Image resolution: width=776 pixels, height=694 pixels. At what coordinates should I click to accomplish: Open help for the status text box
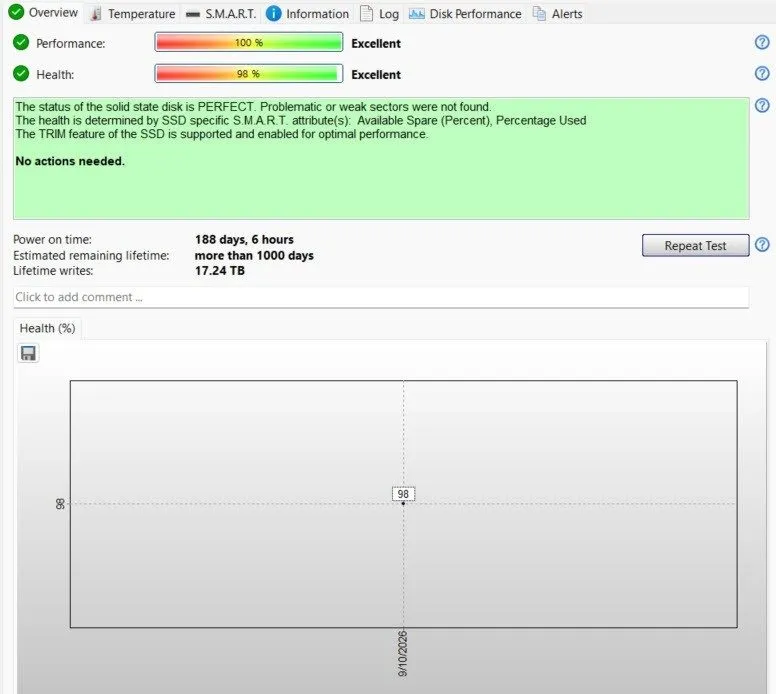[762, 105]
